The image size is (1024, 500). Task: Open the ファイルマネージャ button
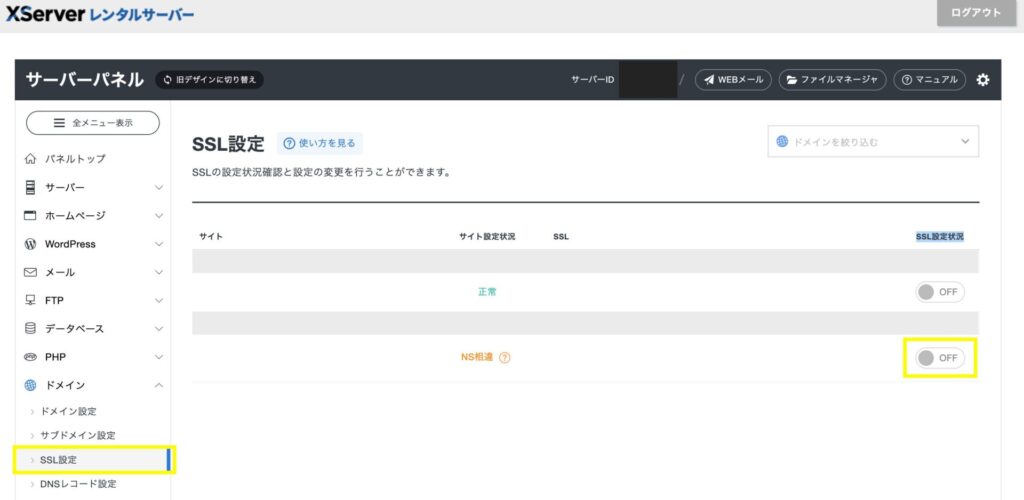point(832,80)
